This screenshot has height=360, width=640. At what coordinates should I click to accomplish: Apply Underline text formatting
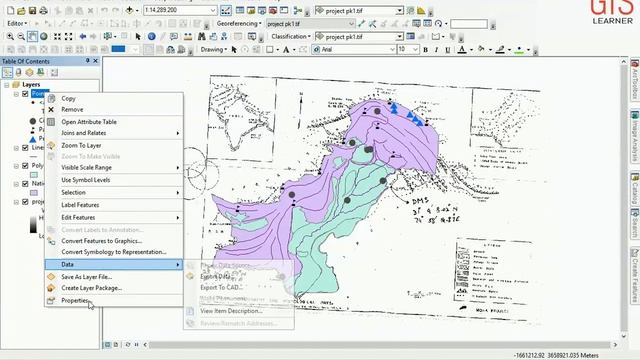[x=447, y=50]
